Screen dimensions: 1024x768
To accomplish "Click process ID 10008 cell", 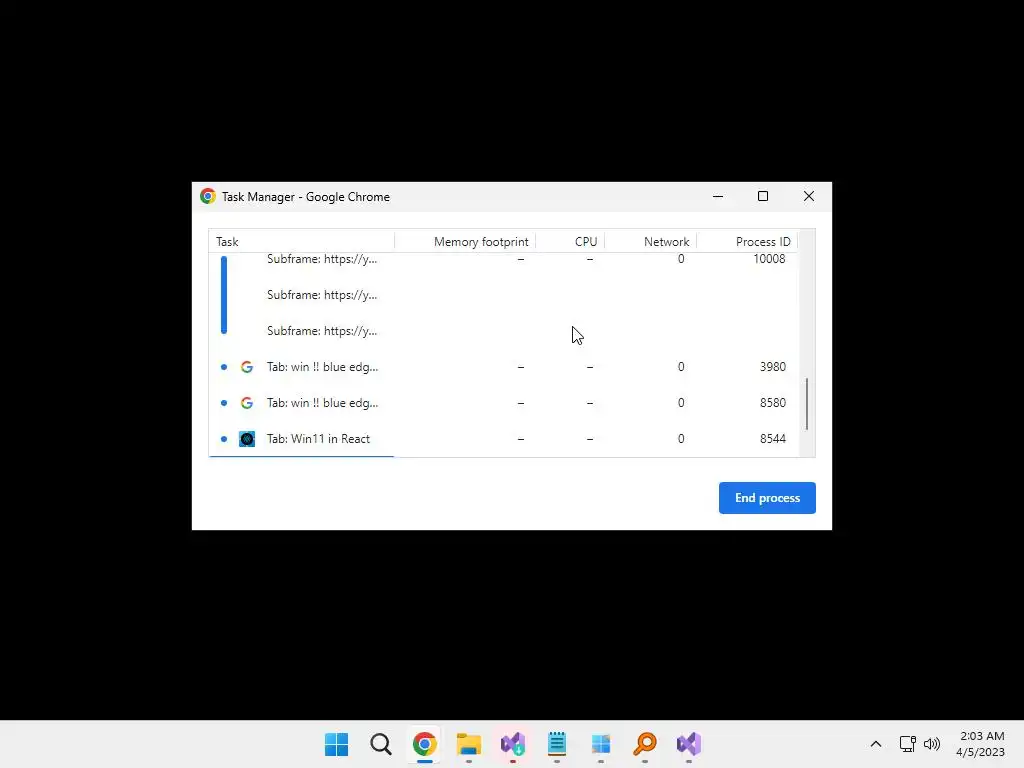I will coord(769,259).
